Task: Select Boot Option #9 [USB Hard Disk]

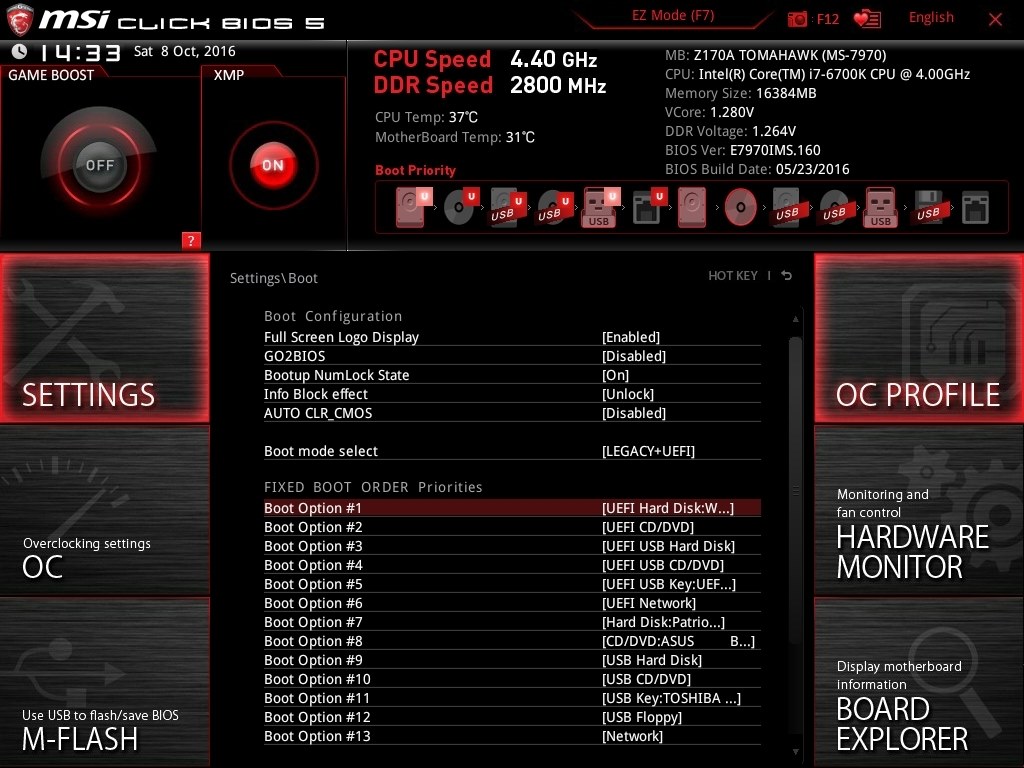Action: pos(512,660)
